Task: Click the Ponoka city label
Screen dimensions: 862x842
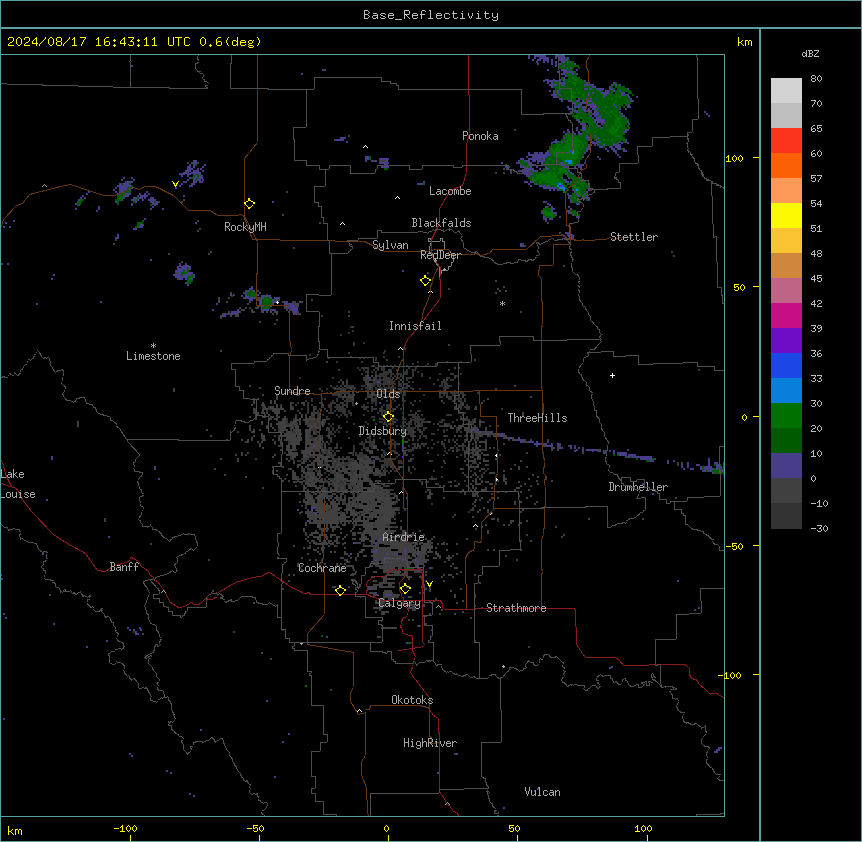Action: (480, 136)
